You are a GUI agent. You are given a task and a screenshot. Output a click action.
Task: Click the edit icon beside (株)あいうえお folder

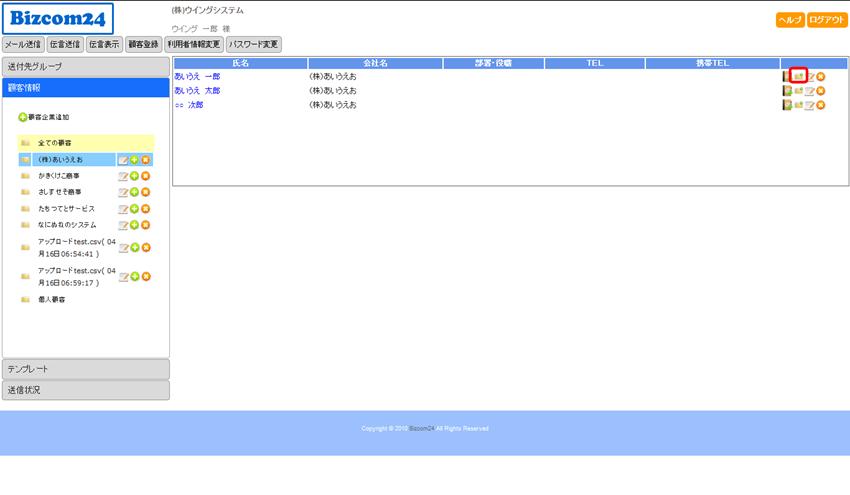123,160
